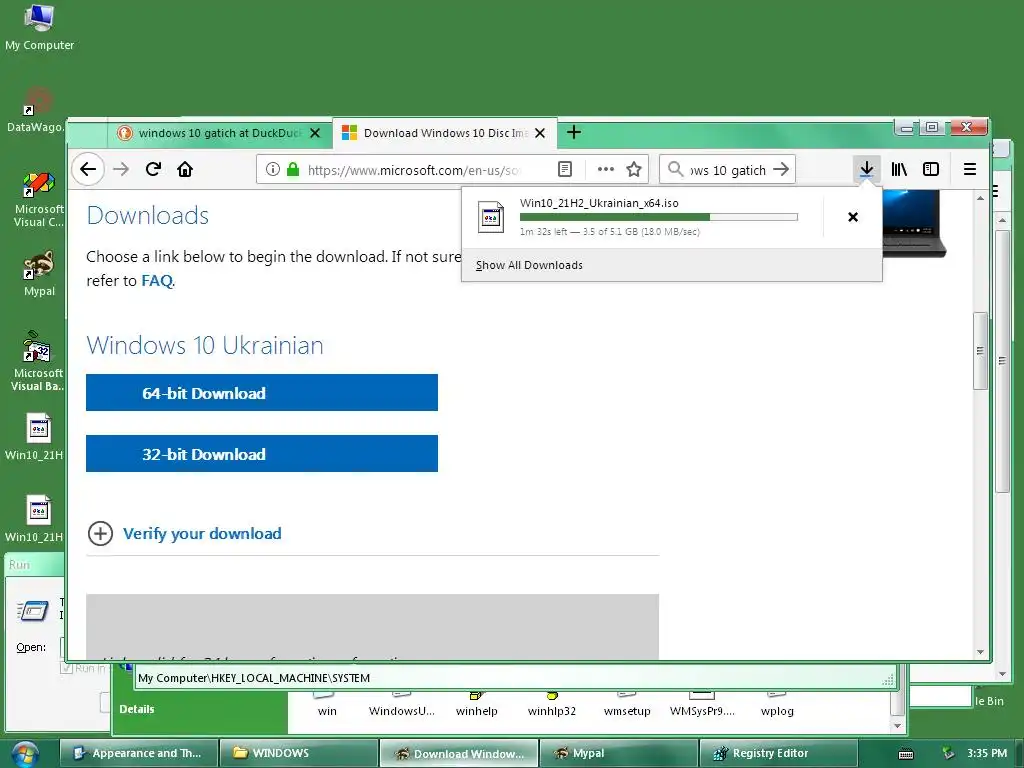Switch to WINDOWS folder taskbar button
1024x768 pixels.
298,753
